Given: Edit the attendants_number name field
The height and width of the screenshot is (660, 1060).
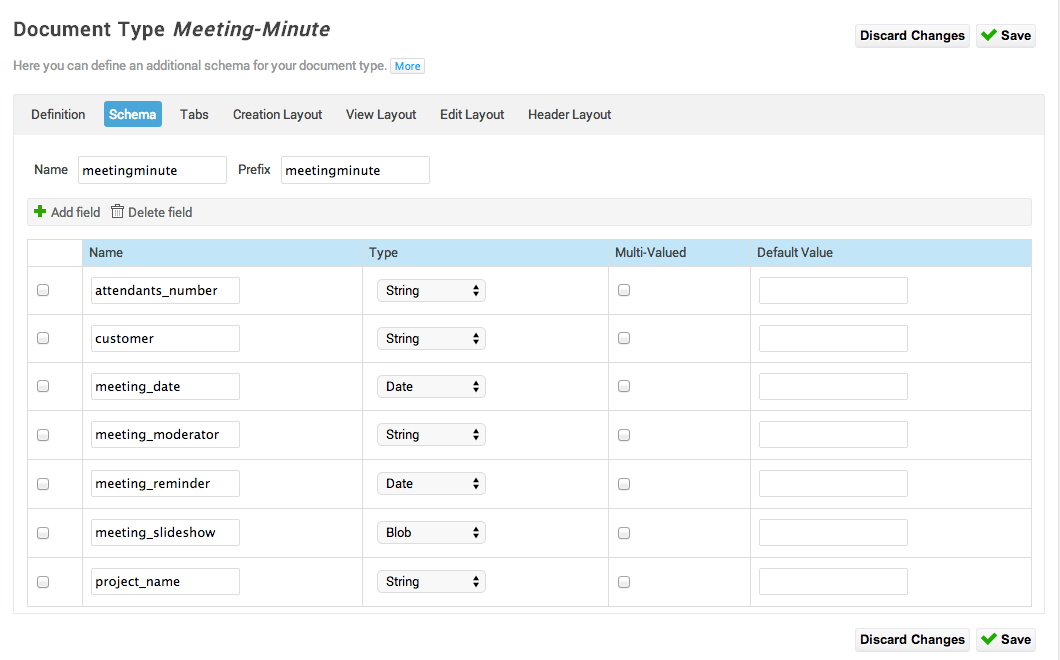Looking at the screenshot, I should point(165,290).
